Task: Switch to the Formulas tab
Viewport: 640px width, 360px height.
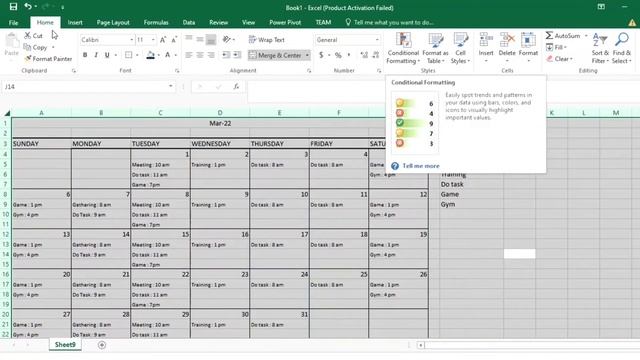Action: (x=156, y=22)
